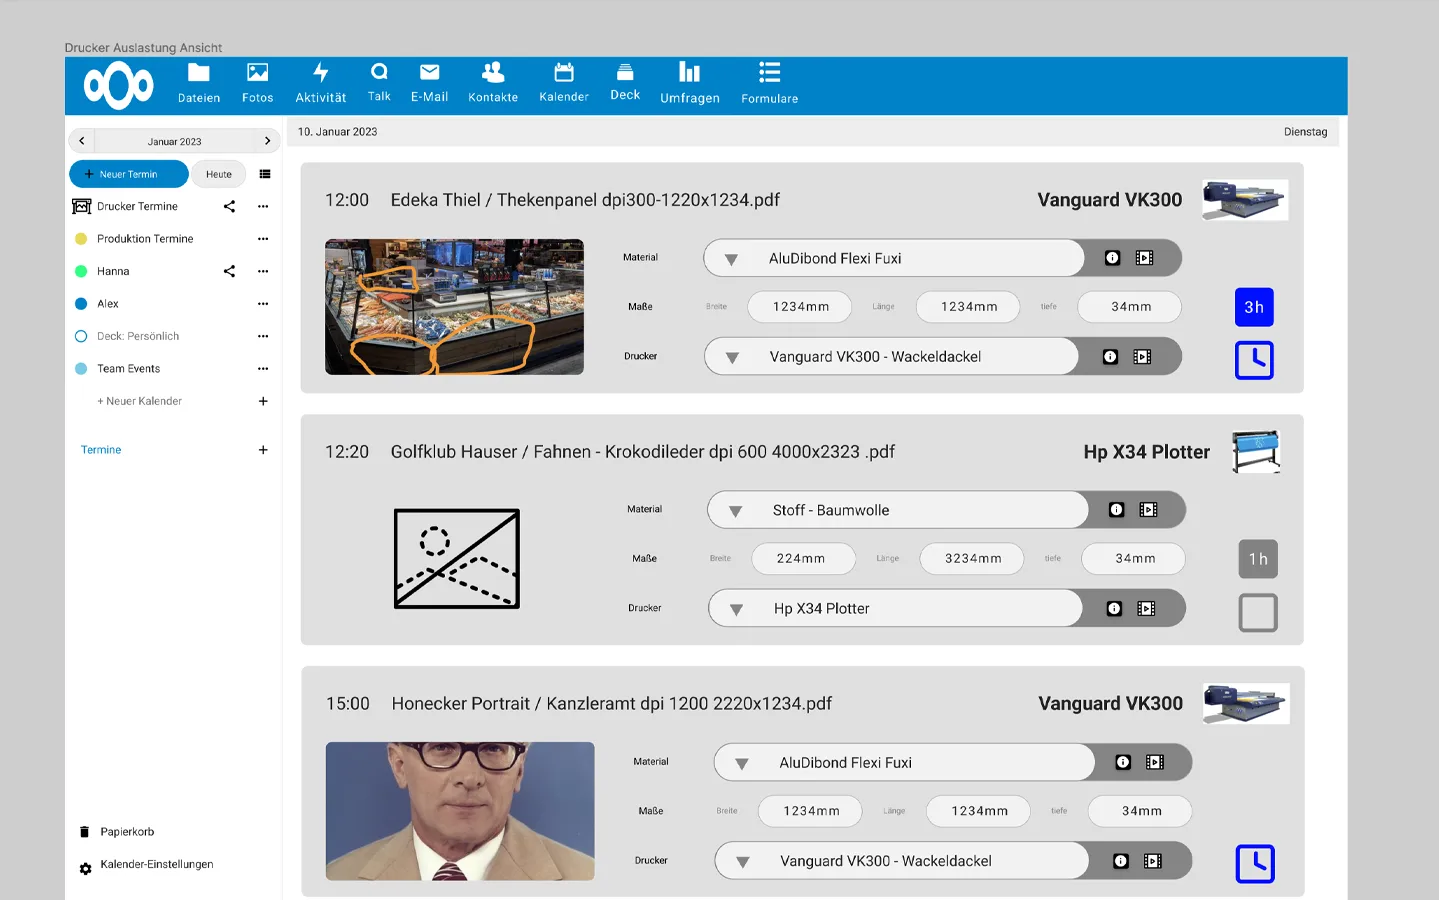Image resolution: width=1439 pixels, height=900 pixels.
Task: Open the Fotos app
Action: (x=257, y=83)
